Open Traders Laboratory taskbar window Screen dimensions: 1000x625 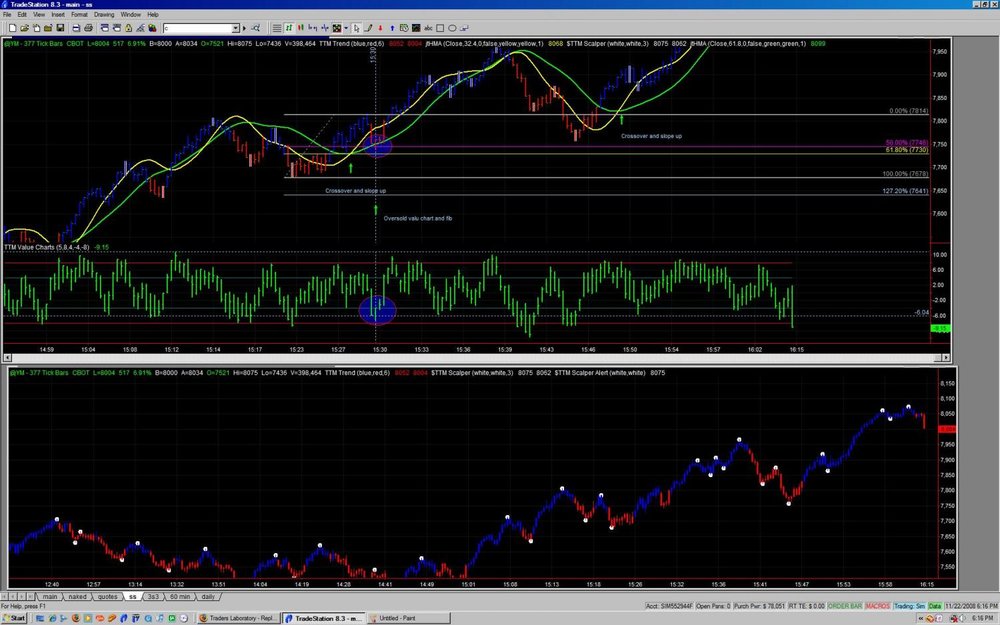point(237,618)
